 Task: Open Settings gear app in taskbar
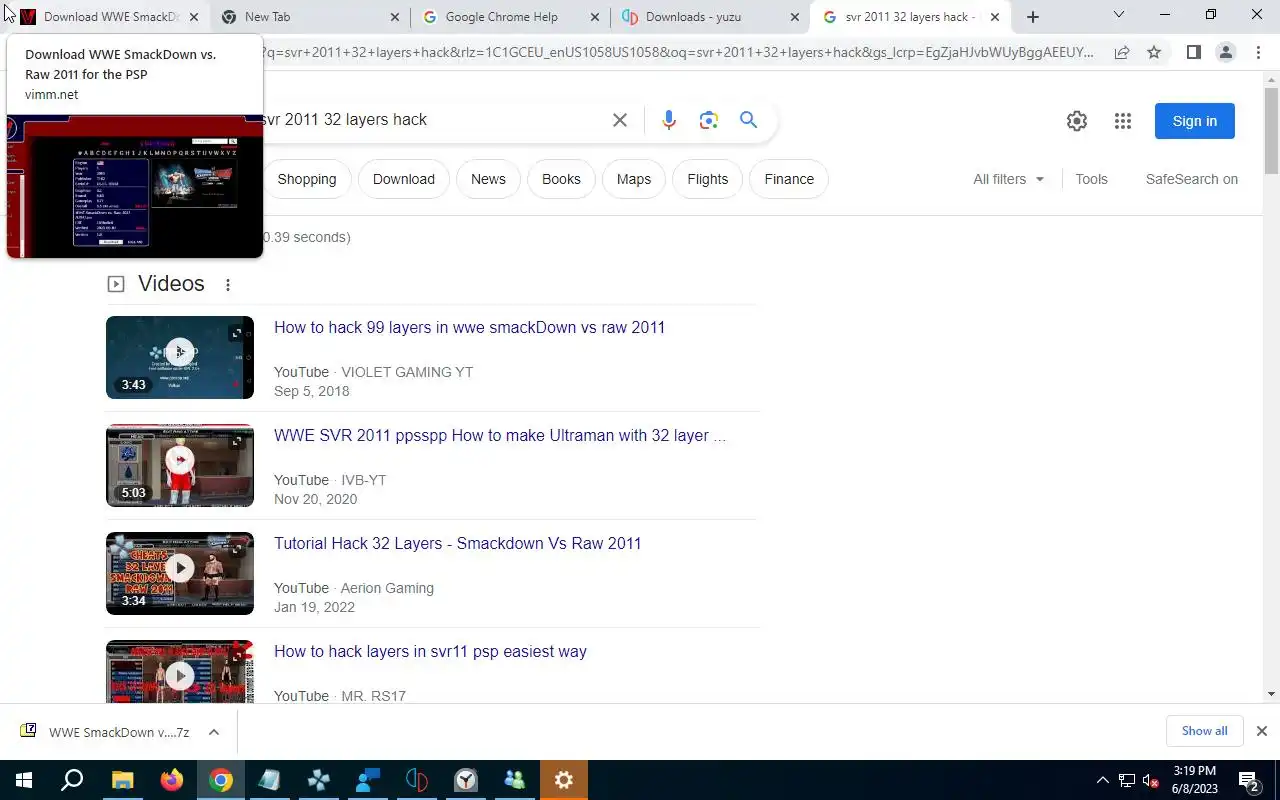[564, 780]
